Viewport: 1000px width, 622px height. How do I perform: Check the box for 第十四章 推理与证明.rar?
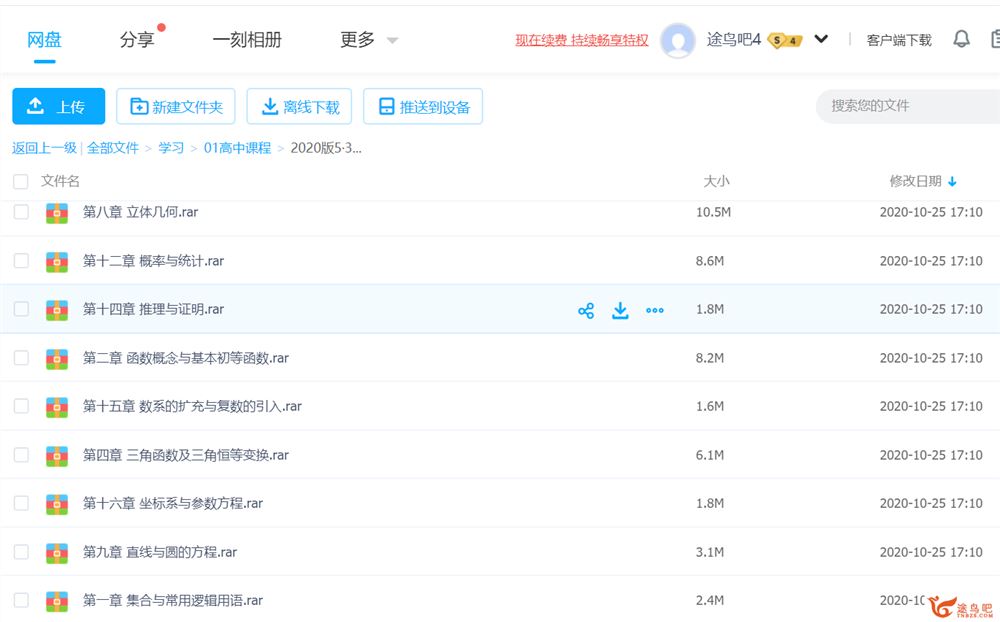pyautogui.click(x=21, y=309)
